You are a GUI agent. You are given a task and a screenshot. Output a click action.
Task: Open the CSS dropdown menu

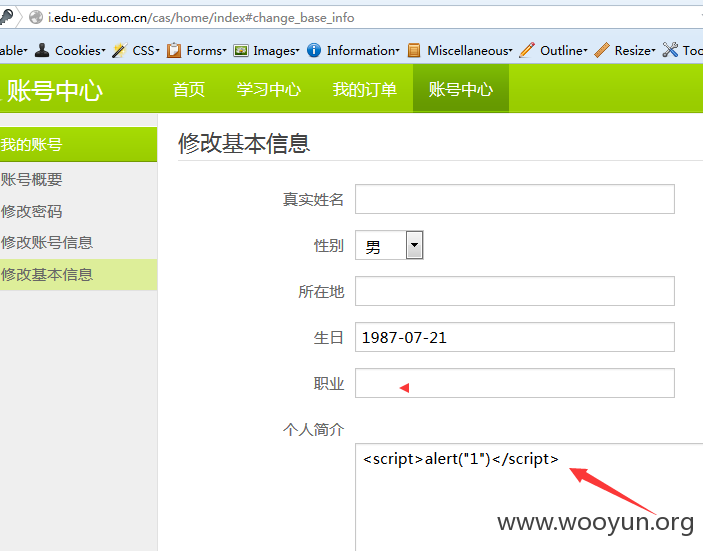(x=146, y=51)
